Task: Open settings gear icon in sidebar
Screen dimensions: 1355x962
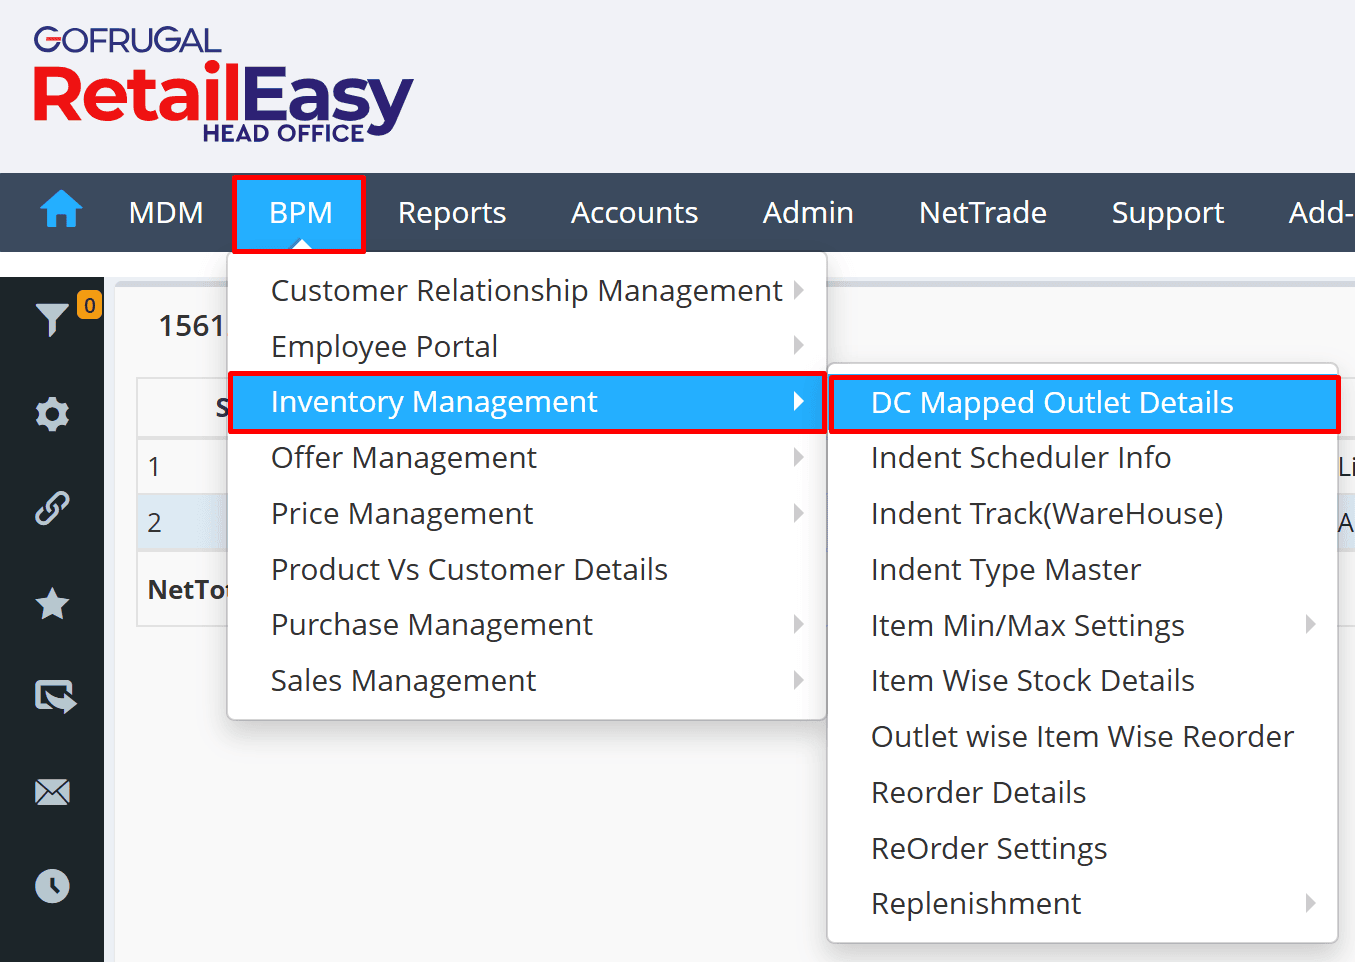Action: (x=52, y=414)
